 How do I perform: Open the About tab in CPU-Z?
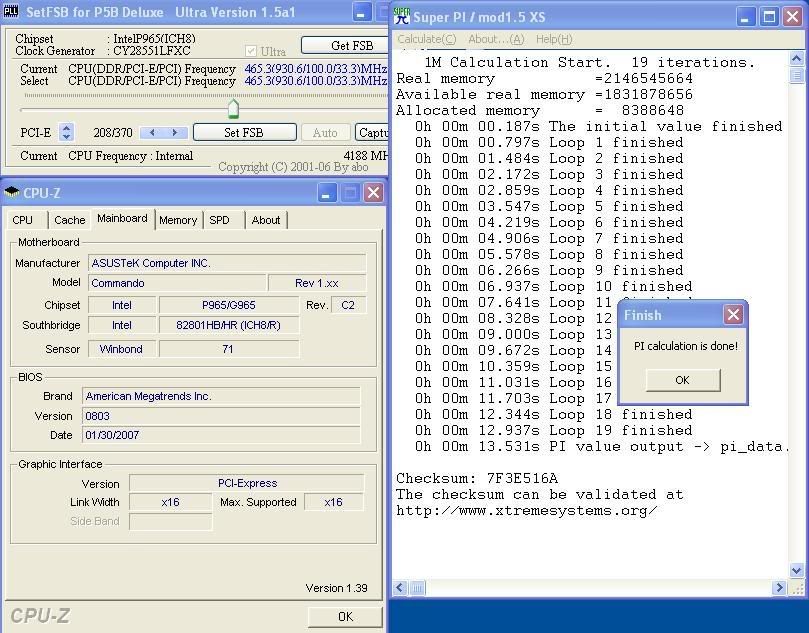266,220
